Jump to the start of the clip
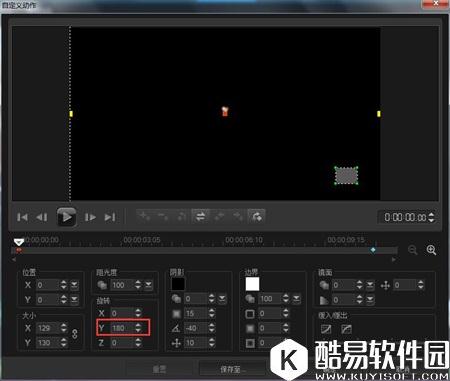Viewport: 450px width, 381px height. [22, 217]
